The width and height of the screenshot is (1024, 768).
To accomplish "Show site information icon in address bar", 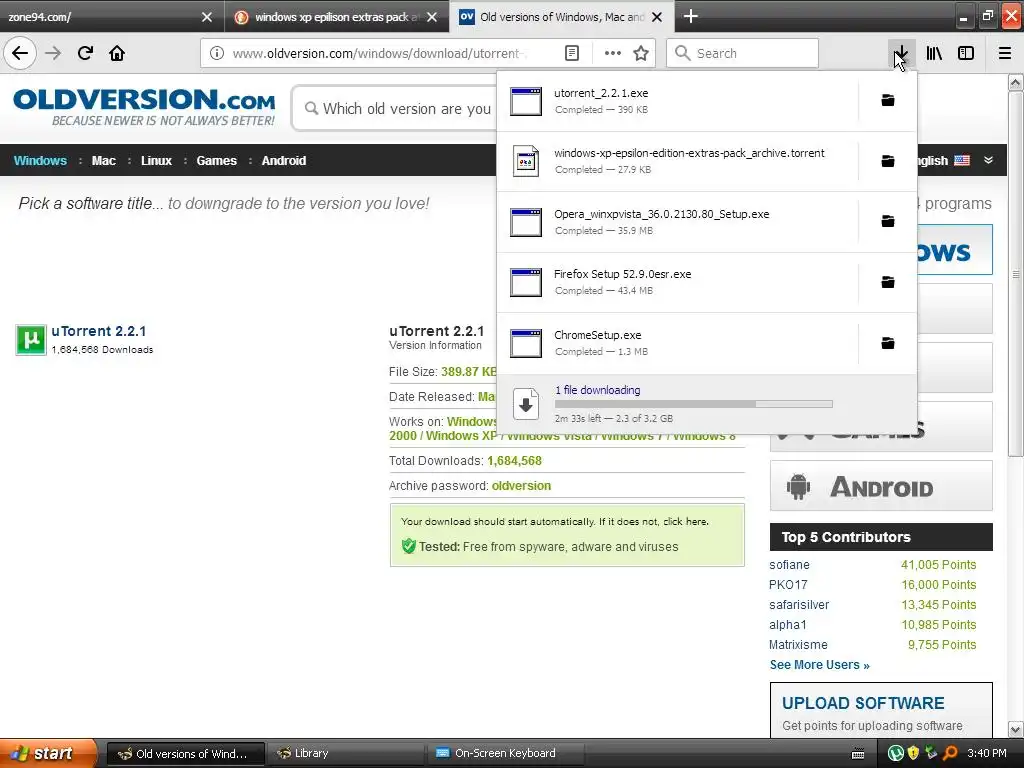I will [217, 53].
